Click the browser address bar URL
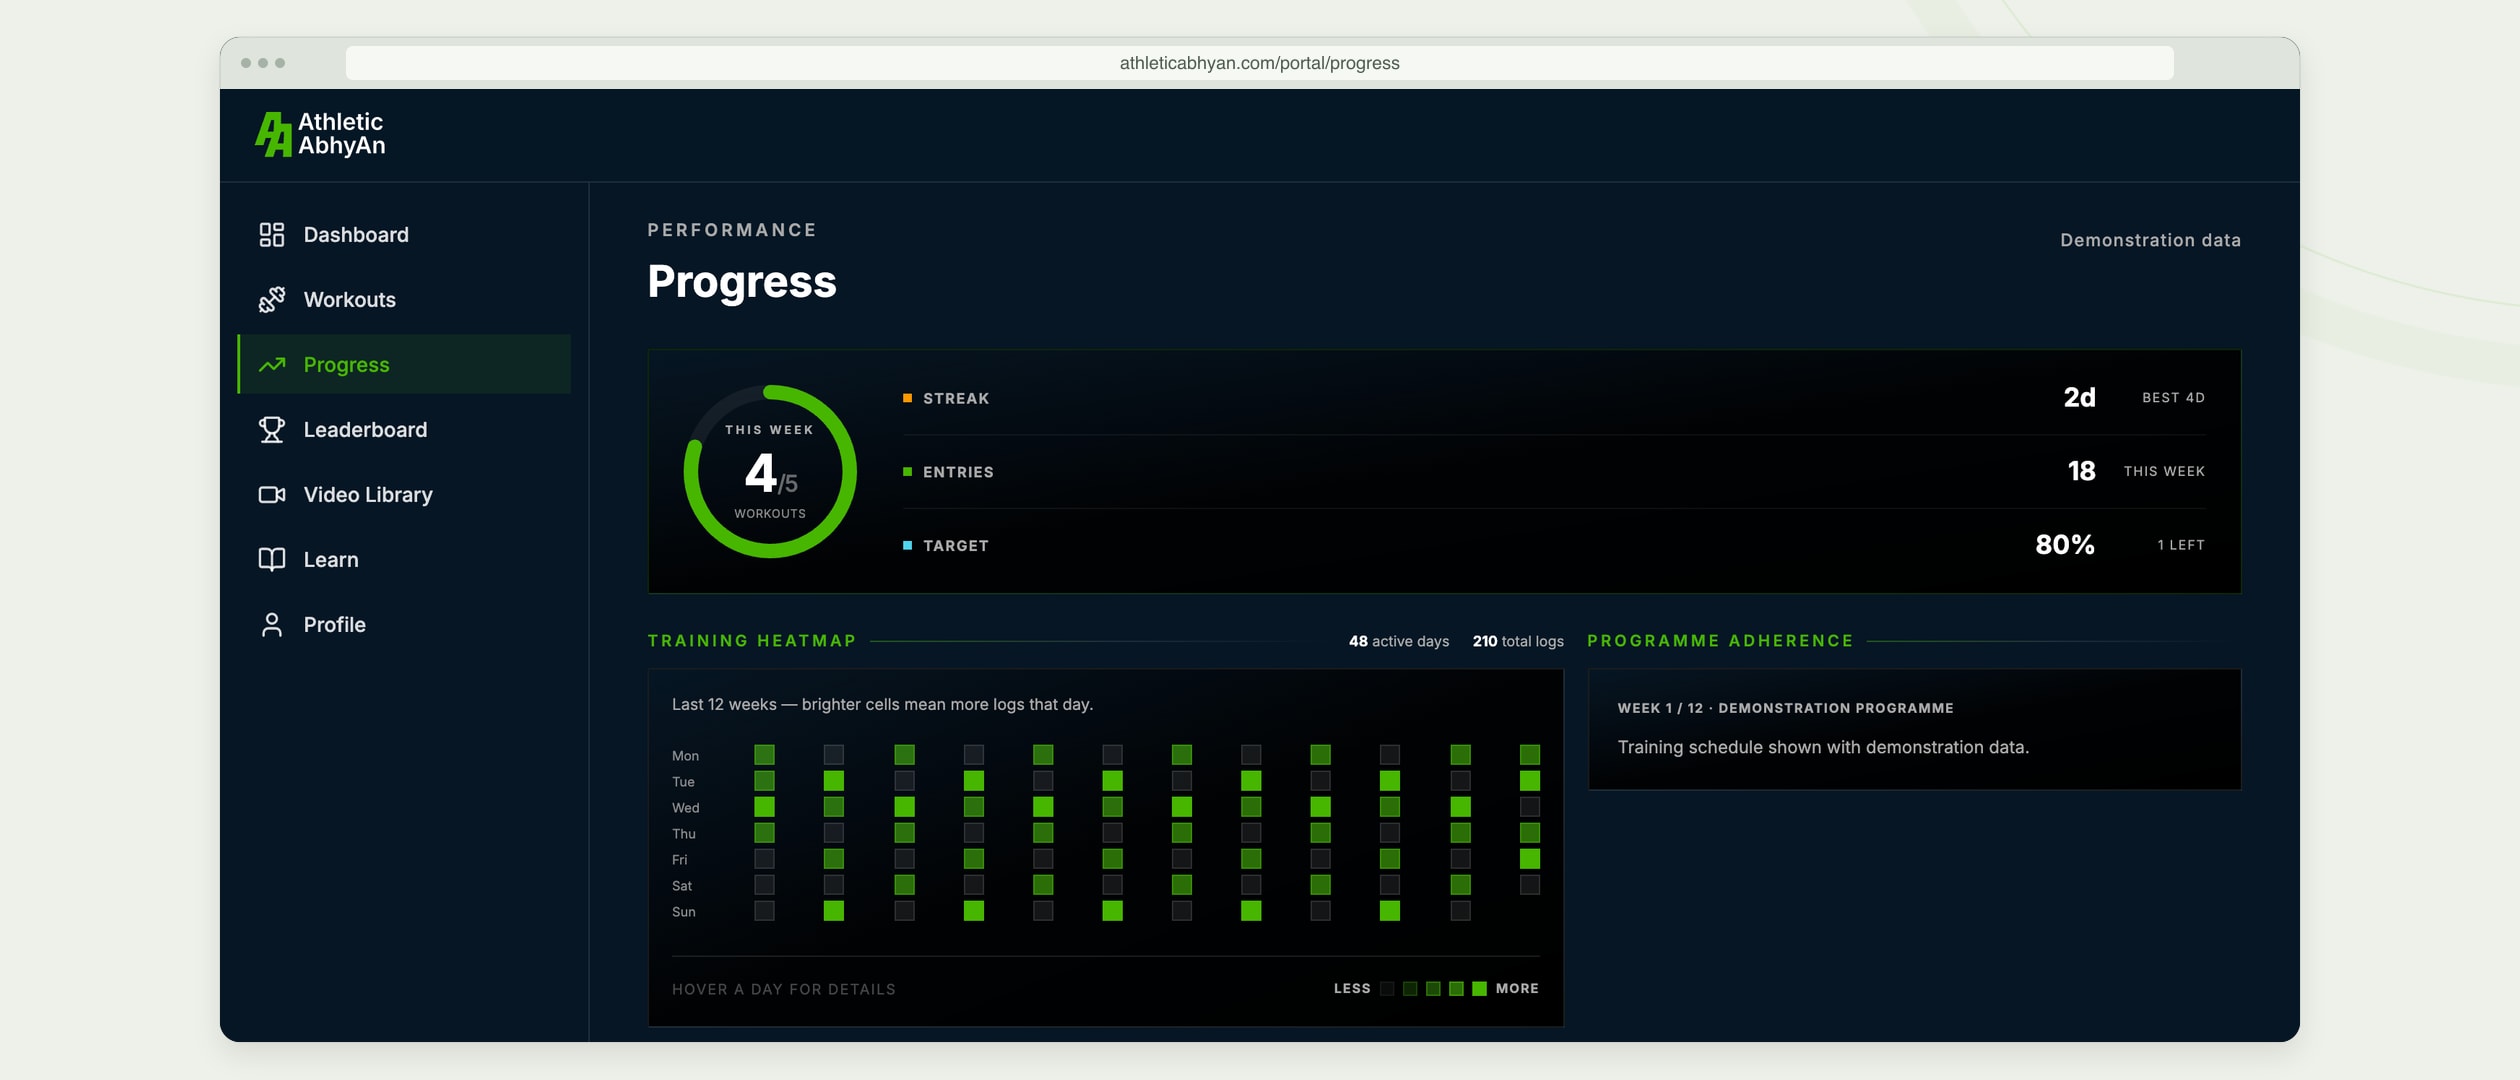 [1259, 63]
